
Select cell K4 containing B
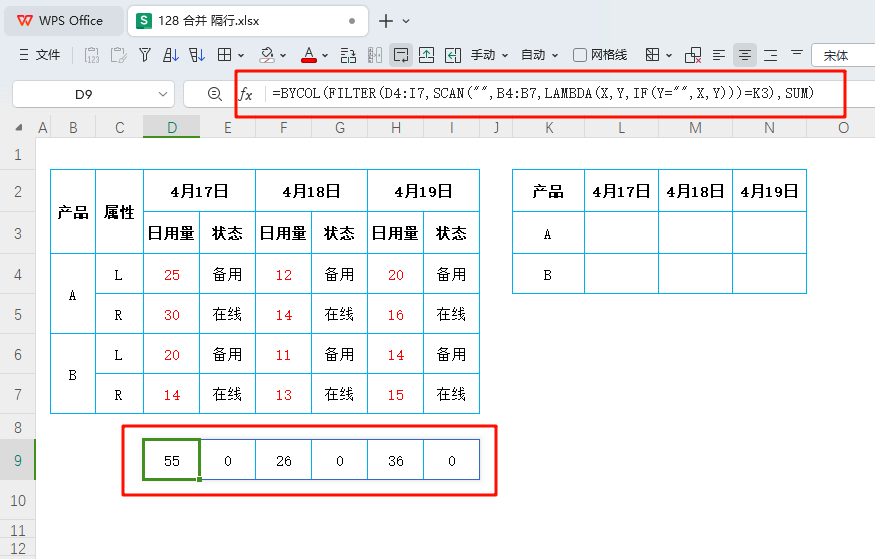tap(549, 274)
